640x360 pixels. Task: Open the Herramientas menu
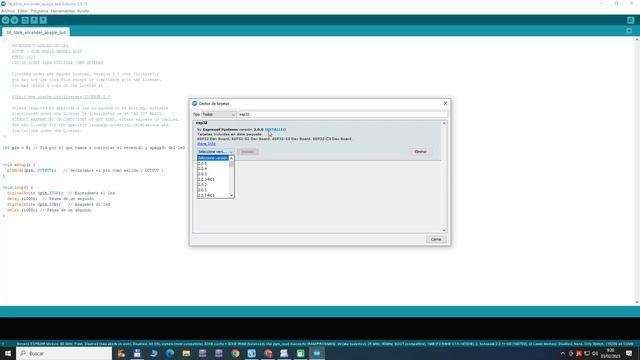coord(62,11)
